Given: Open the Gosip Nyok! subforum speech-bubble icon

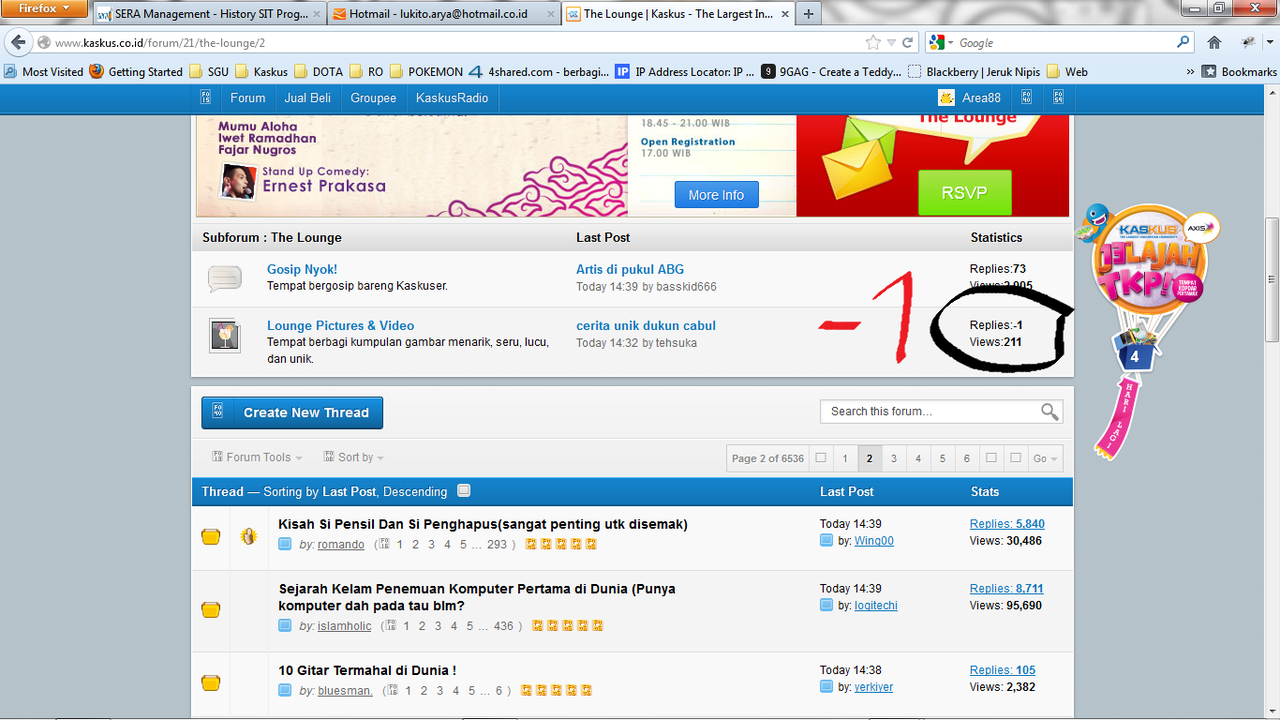Looking at the screenshot, I should tap(225, 278).
